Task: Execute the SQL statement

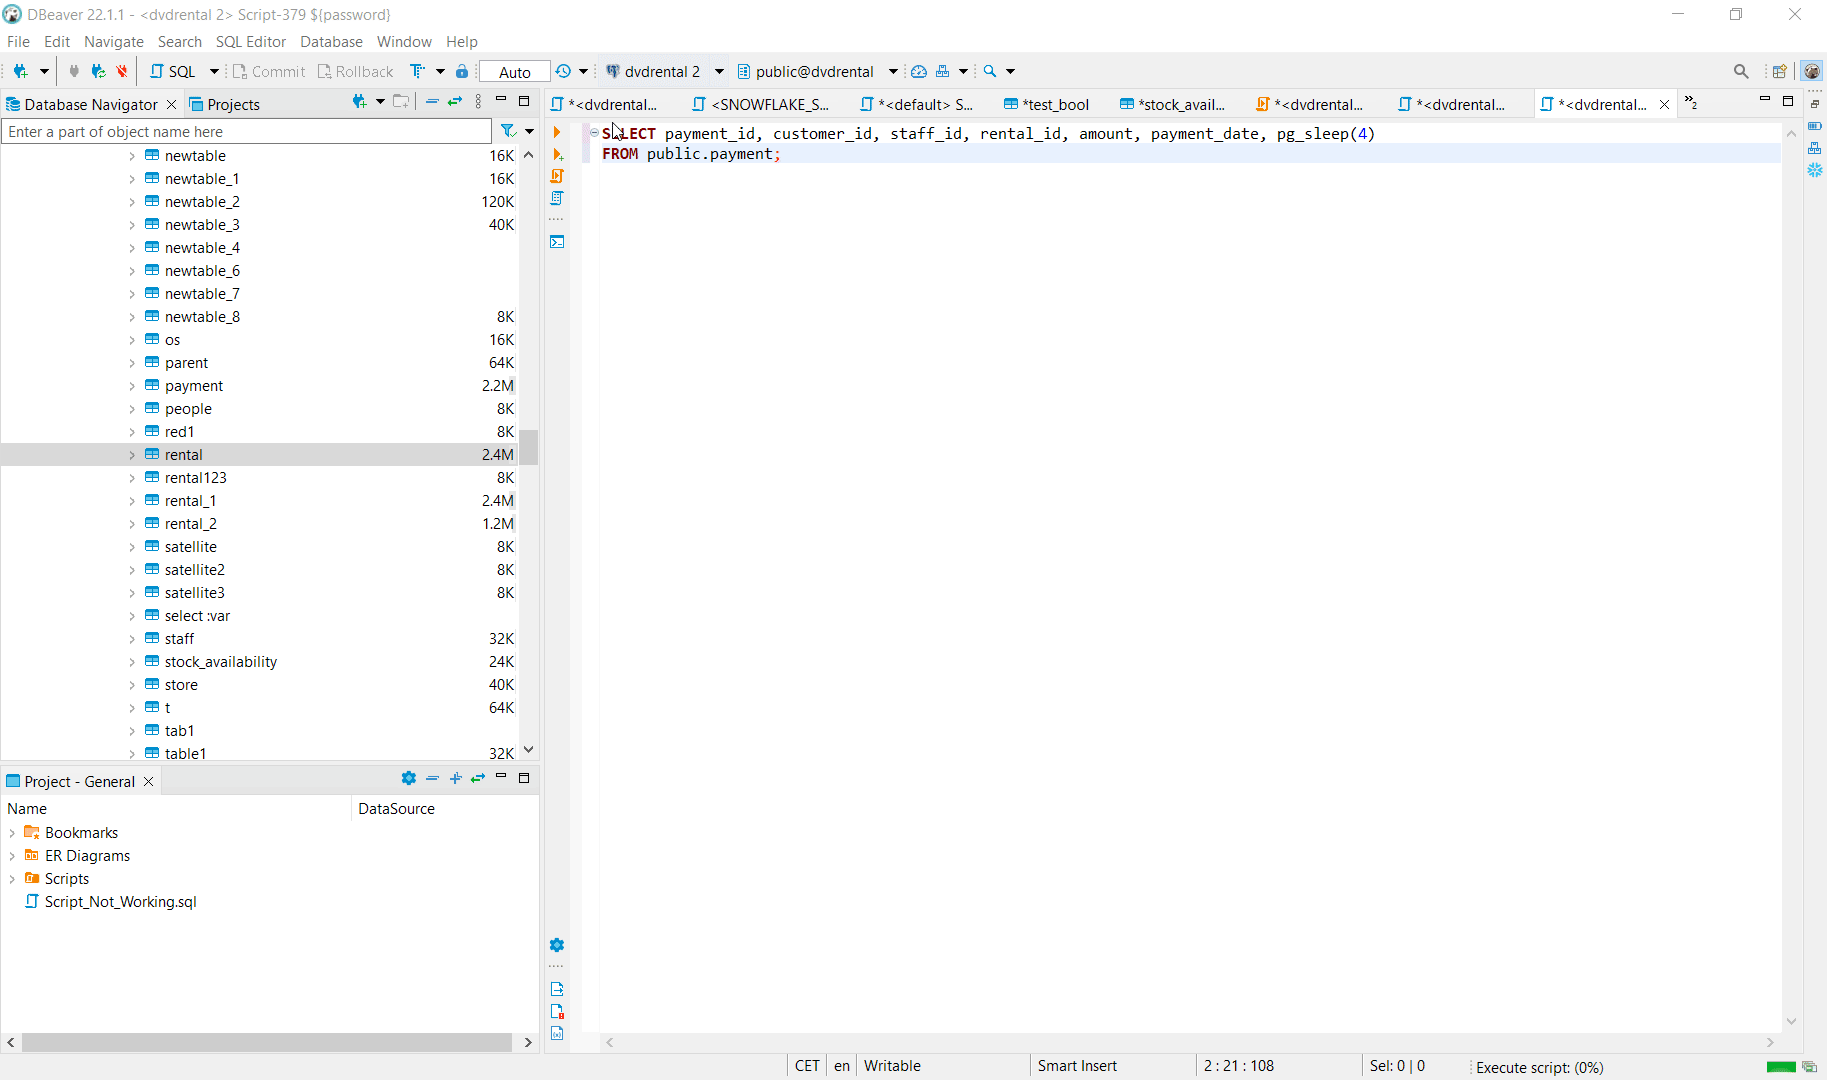Action: pyautogui.click(x=557, y=131)
